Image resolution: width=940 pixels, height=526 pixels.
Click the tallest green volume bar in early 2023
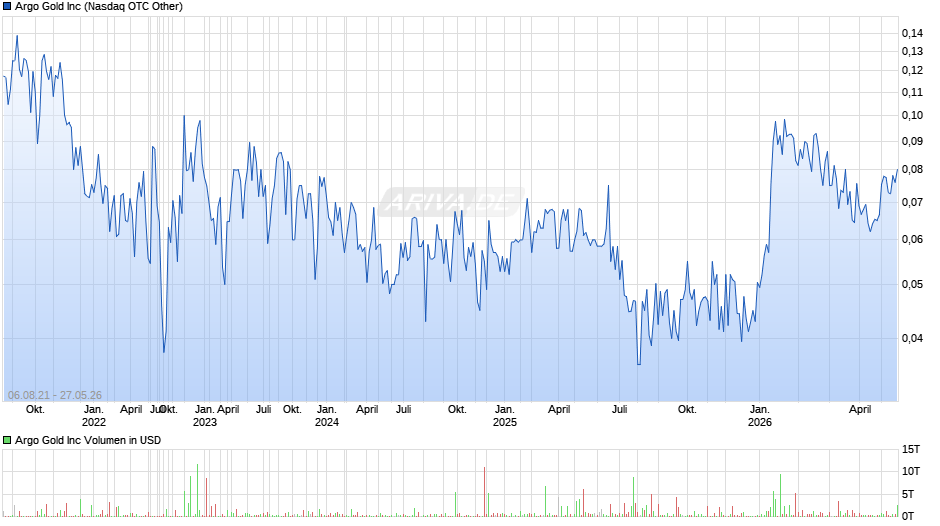click(197, 491)
